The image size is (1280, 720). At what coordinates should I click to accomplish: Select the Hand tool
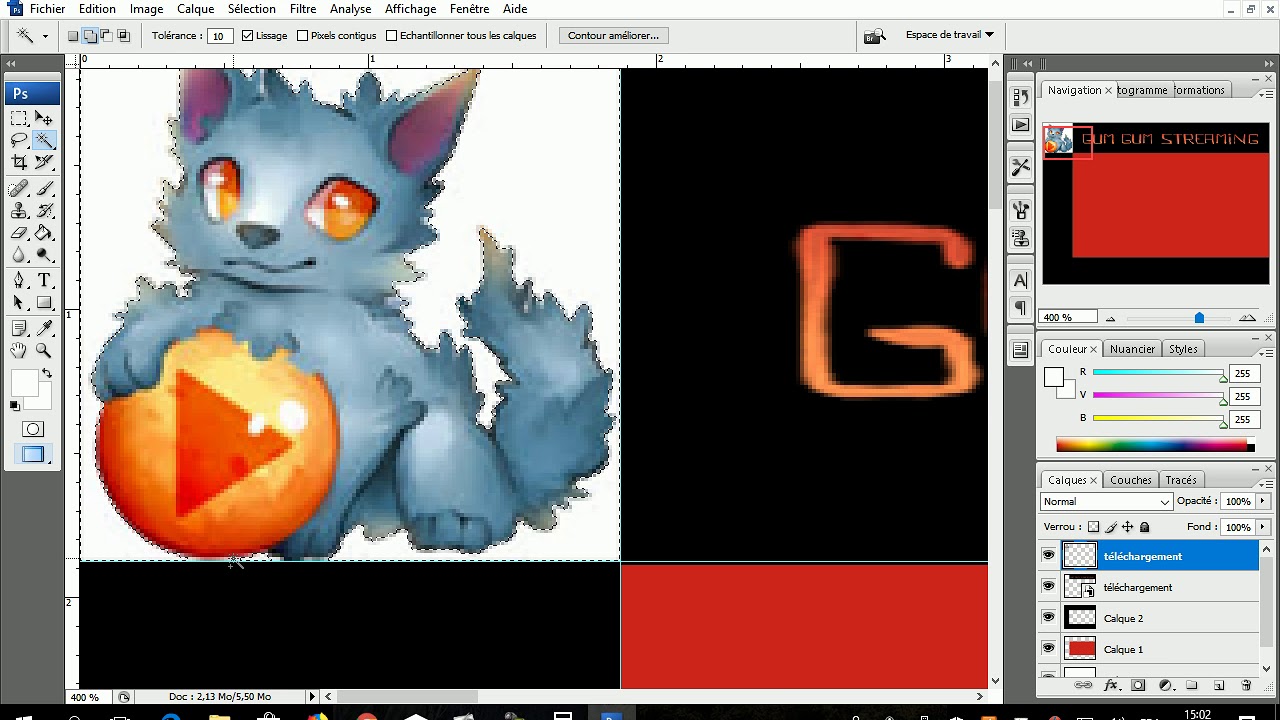click(x=19, y=351)
